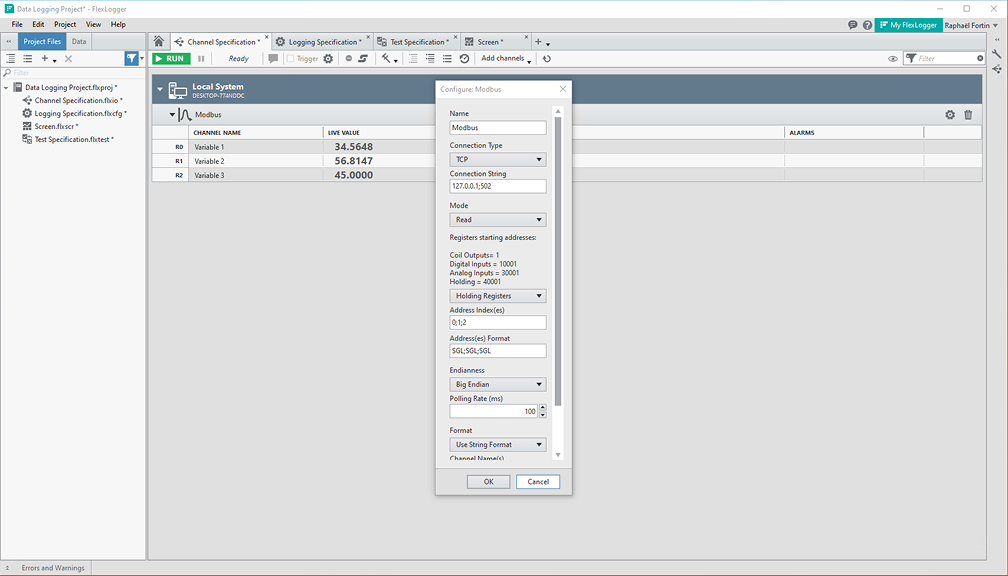Click collapse all icon in project panel
The width and height of the screenshot is (1008, 576).
pos(28,58)
